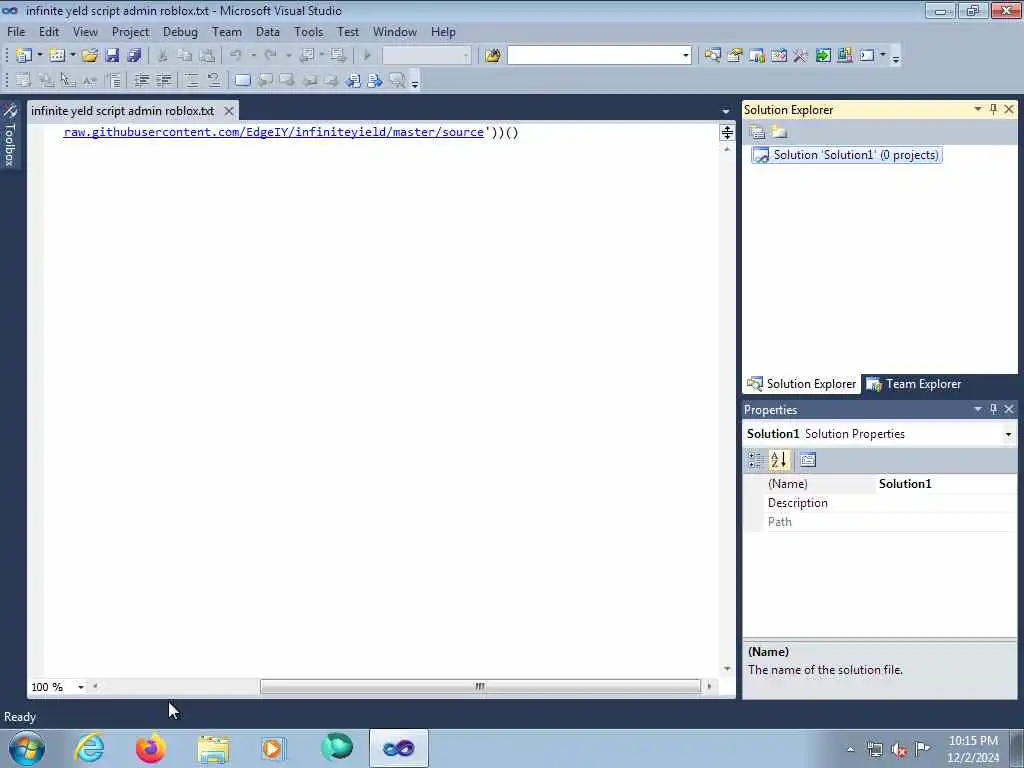
Task: Select the infinite yeld script admin roblox.txt tab
Action: point(123,111)
